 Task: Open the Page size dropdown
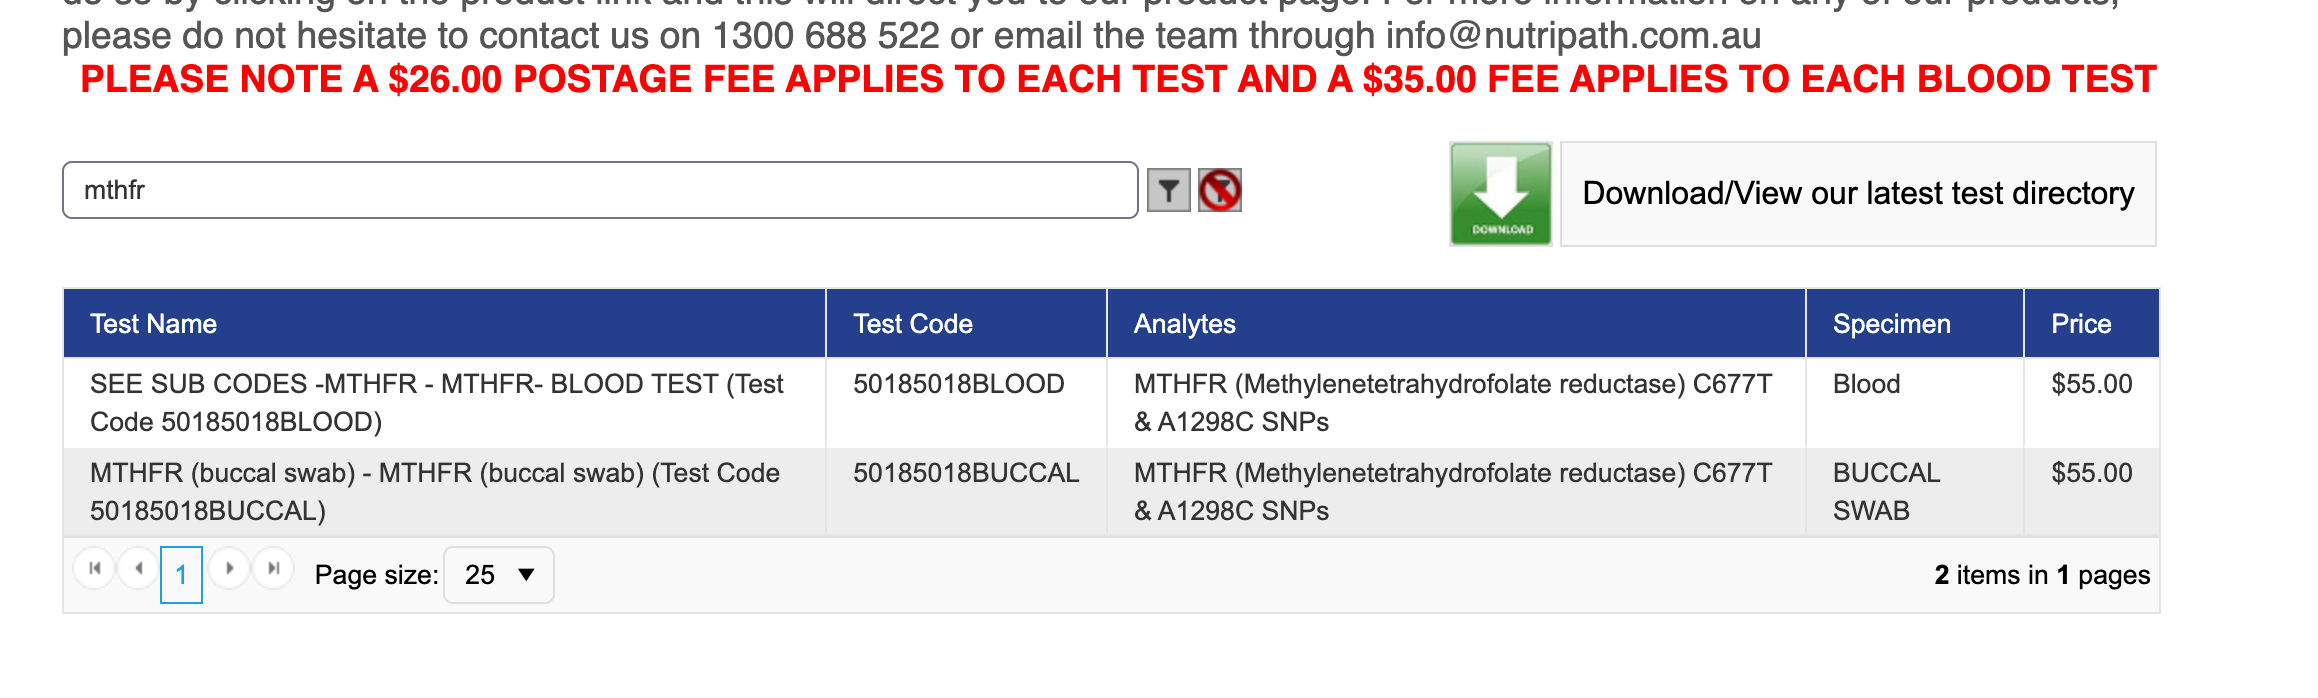pos(499,575)
